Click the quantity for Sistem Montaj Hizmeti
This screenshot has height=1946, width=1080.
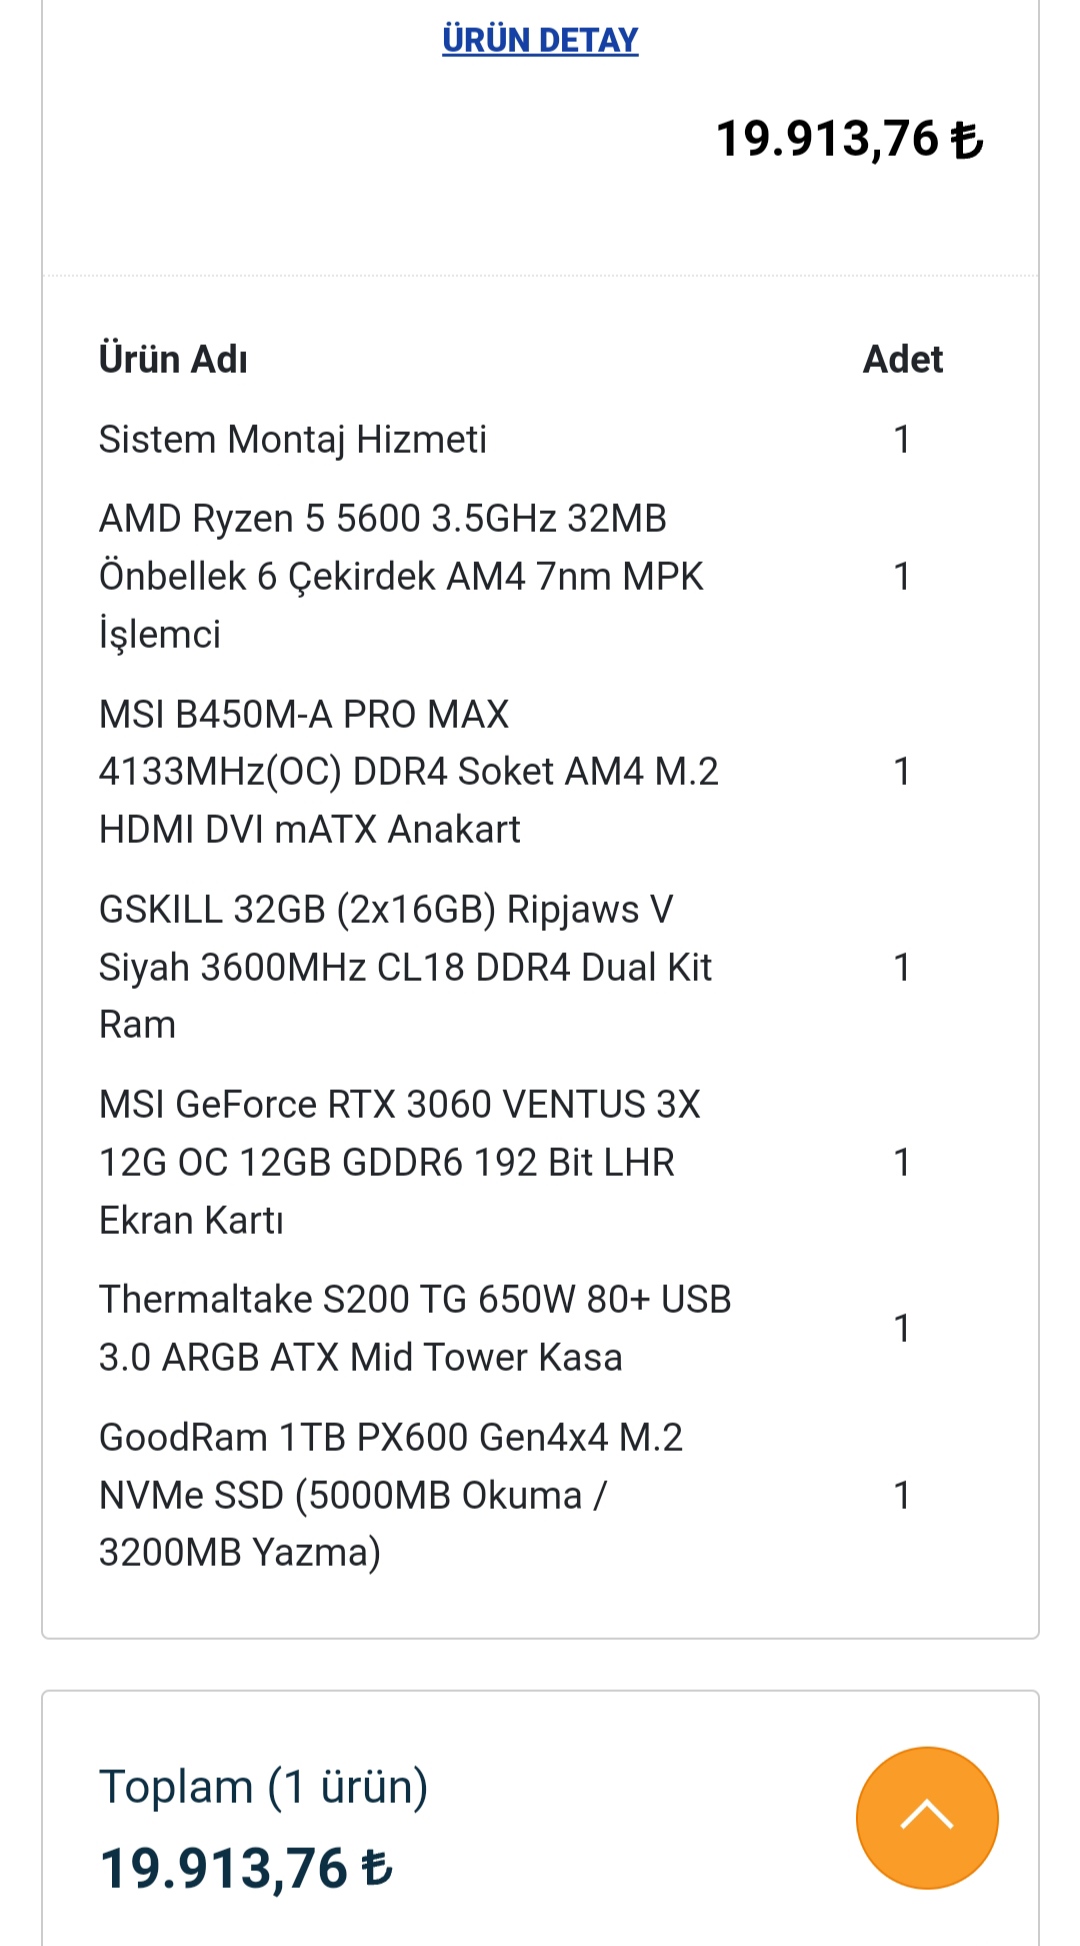pyautogui.click(x=902, y=440)
